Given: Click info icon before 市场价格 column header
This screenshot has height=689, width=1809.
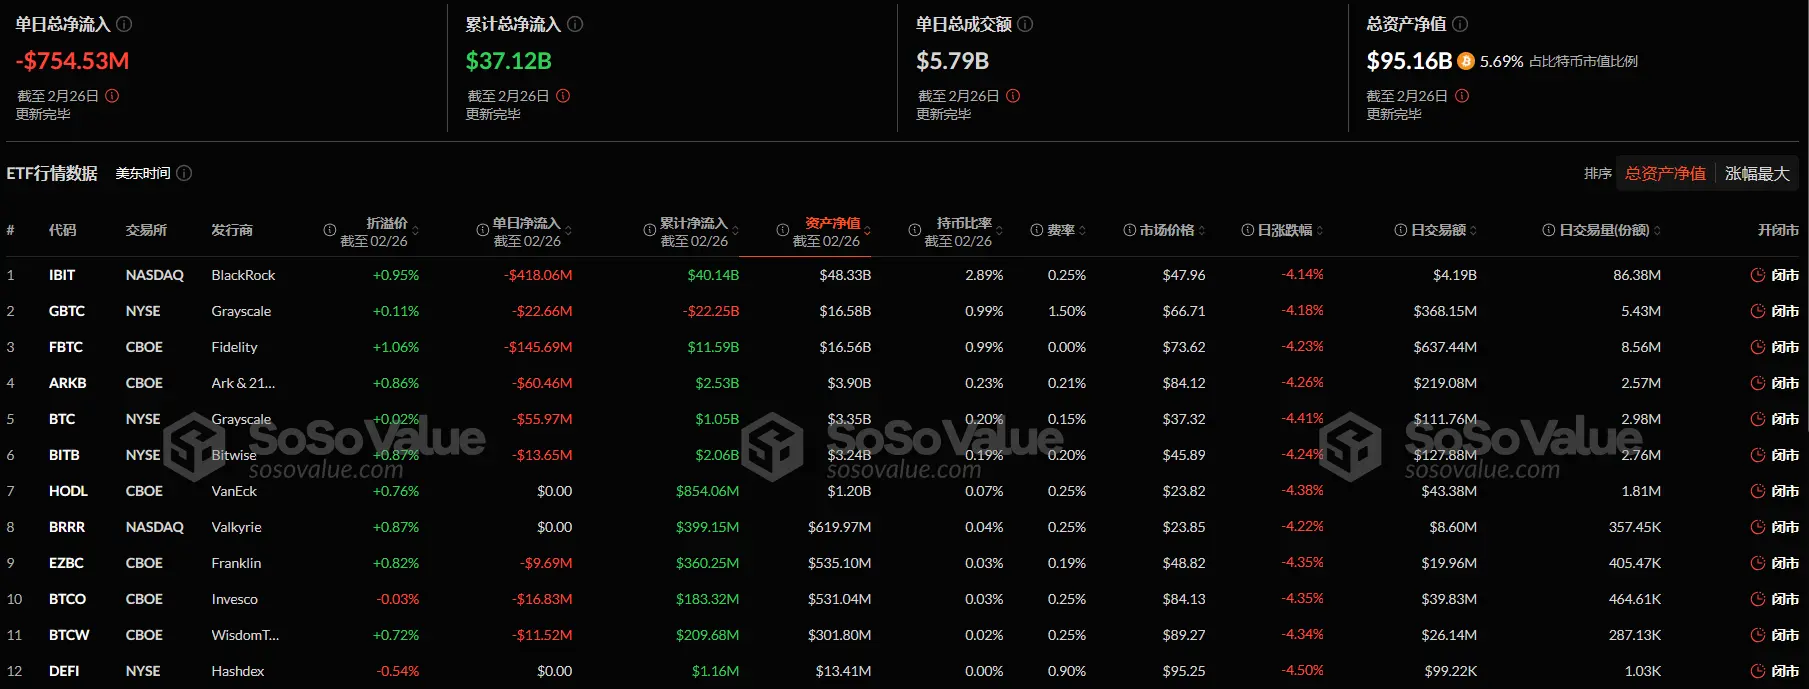Looking at the screenshot, I should 1130,230.
